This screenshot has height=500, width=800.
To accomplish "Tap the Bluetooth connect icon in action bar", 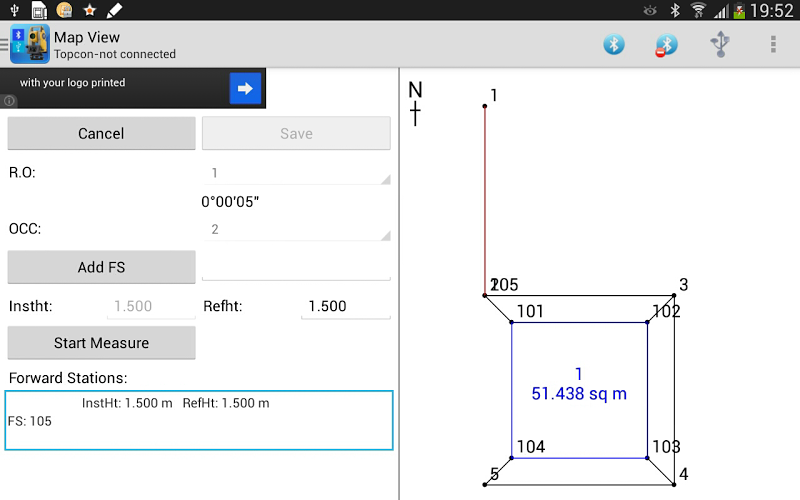I will click(x=613, y=44).
